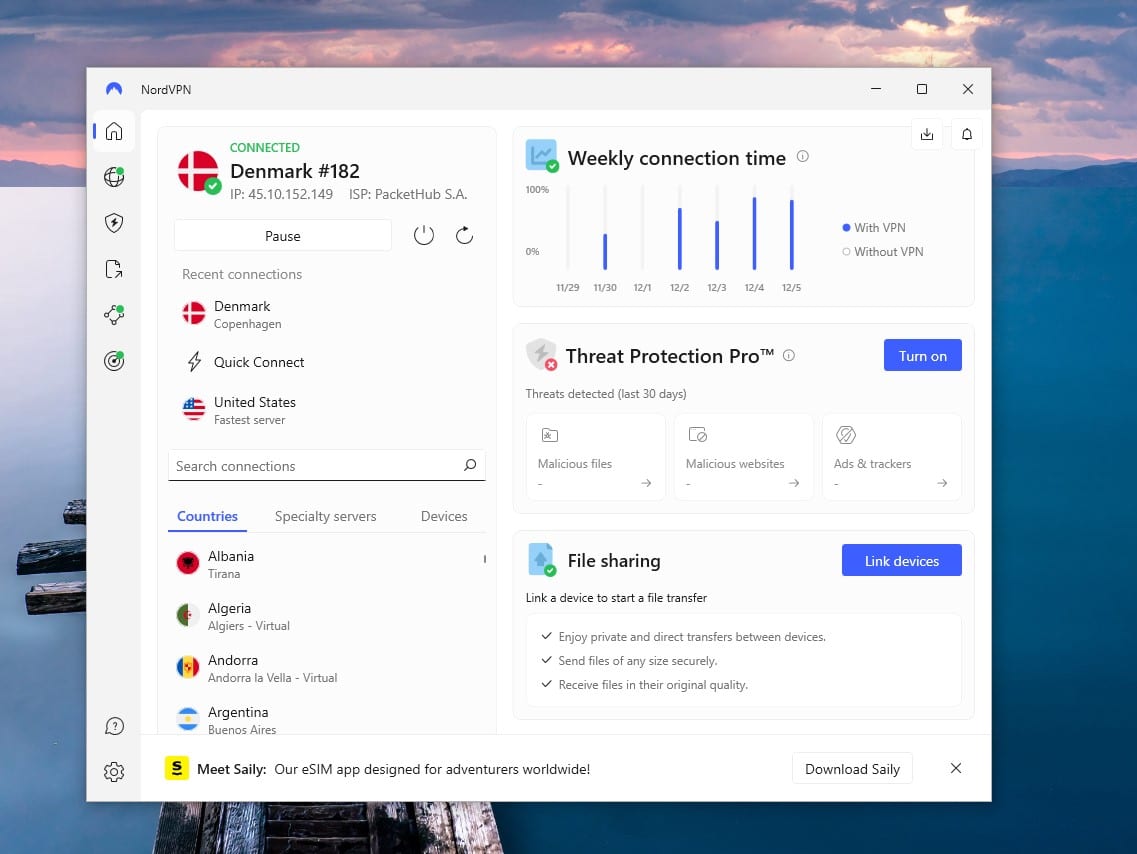Select Albania Tirana from countries

(x=326, y=564)
